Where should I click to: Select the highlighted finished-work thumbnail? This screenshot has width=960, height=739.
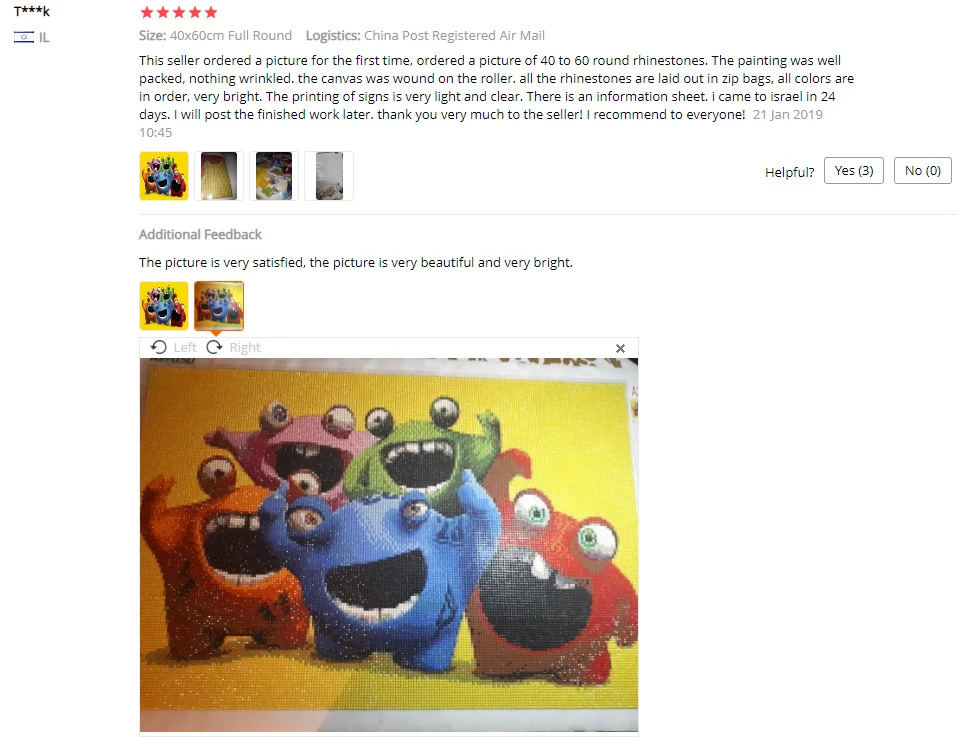click(x=219, y=306)
